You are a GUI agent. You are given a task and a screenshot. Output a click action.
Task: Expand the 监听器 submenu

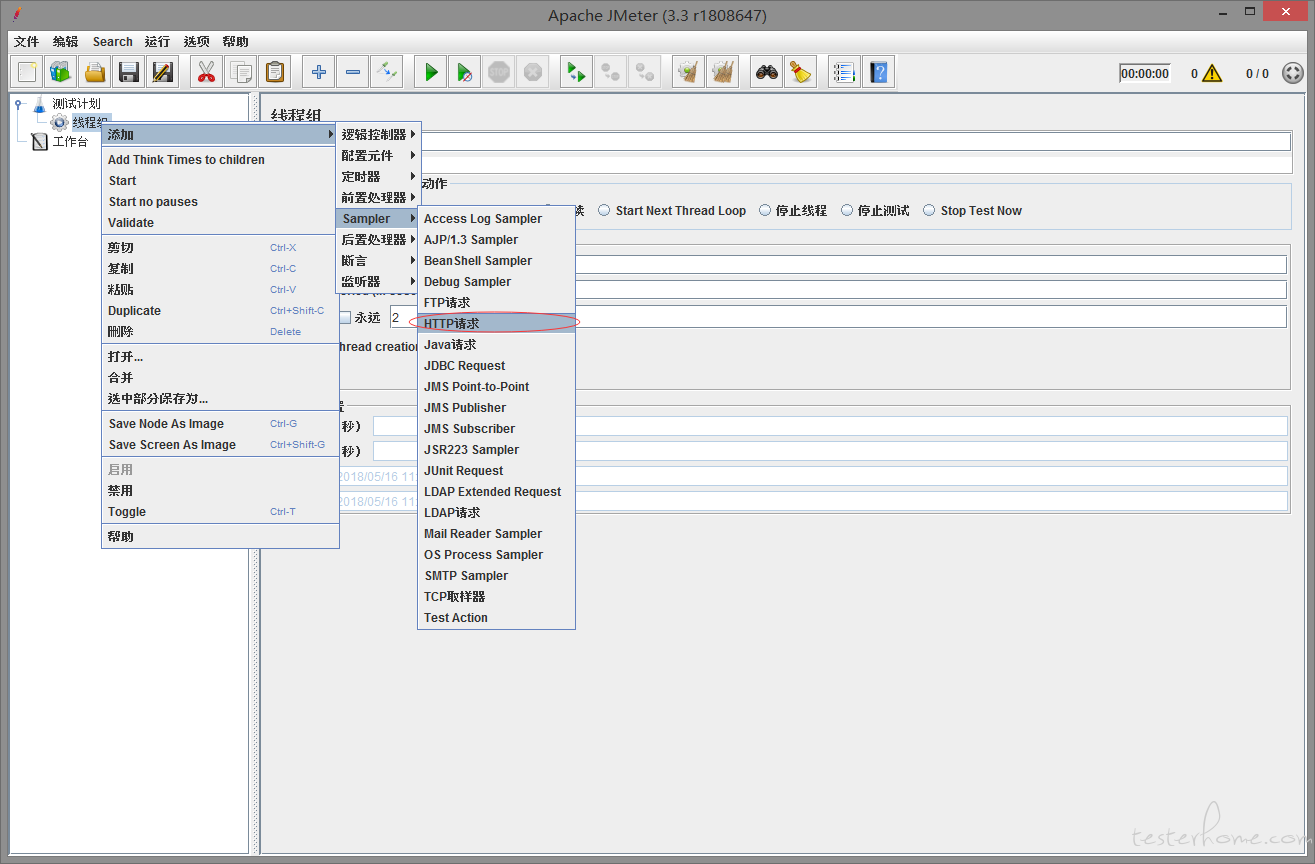pyautogui.click(x=378, y=282)
